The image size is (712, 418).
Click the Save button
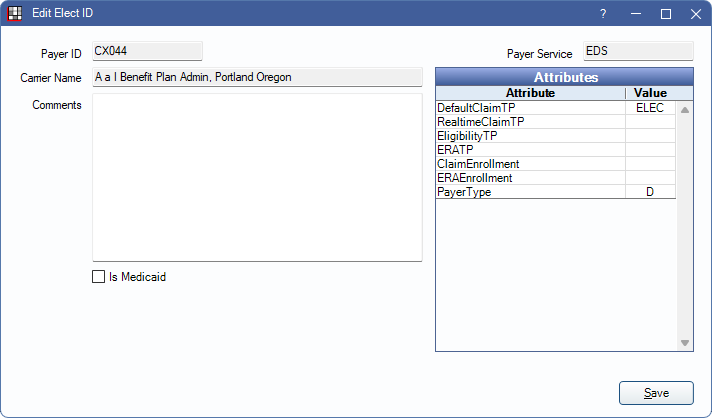tap(656, 393)
